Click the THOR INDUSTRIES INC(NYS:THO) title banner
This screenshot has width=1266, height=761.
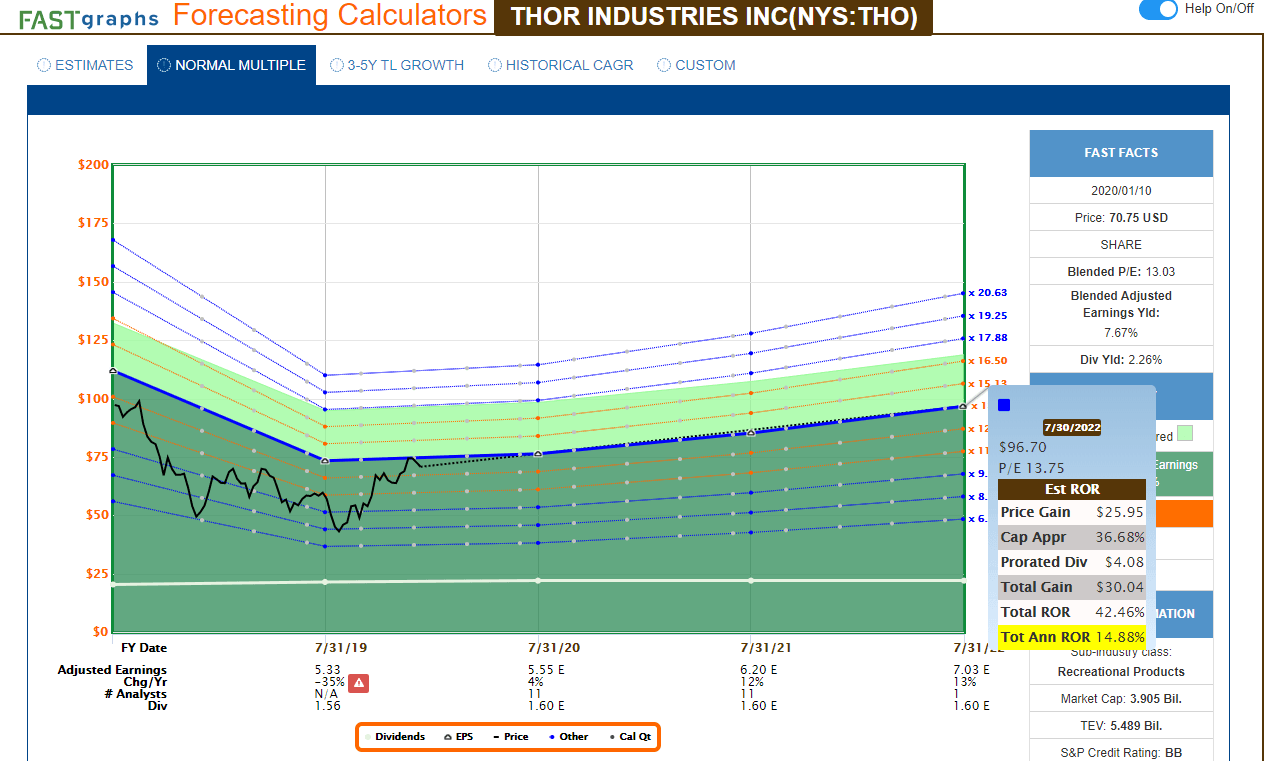point(712,17)
